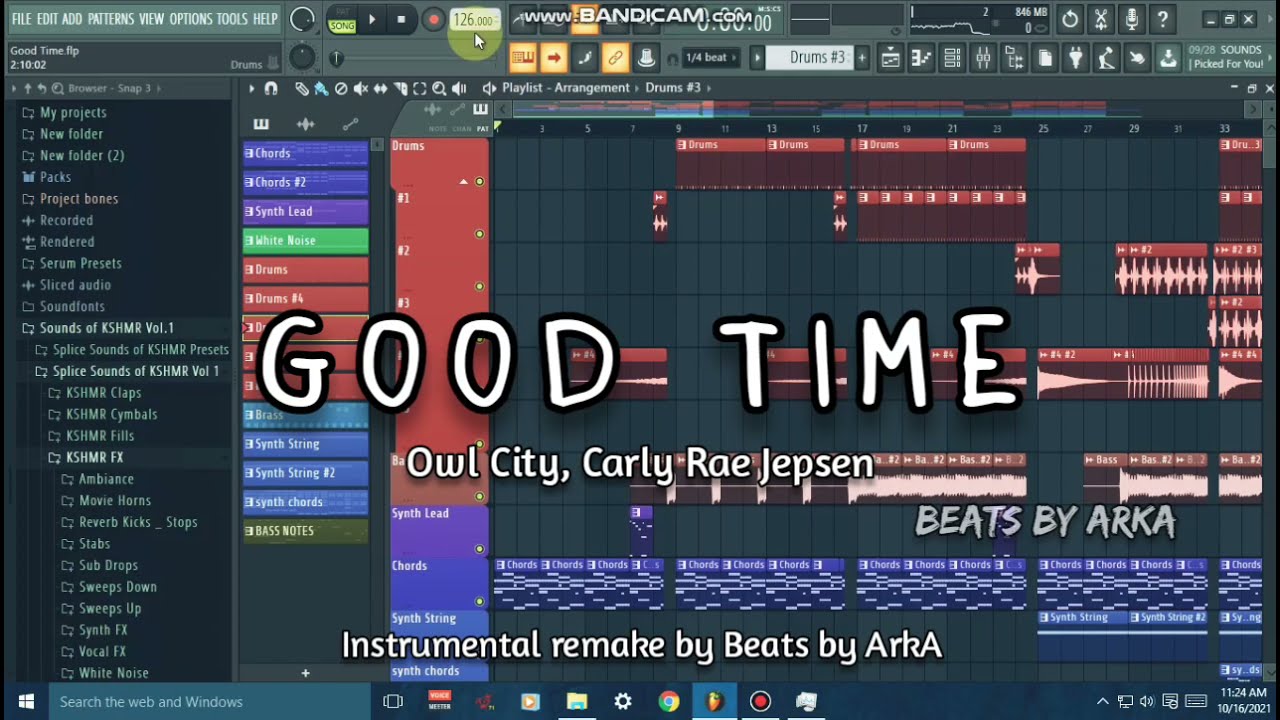Select the slip tool in playlist toolbar
The image size is (1280, 720).
[381, 88]
